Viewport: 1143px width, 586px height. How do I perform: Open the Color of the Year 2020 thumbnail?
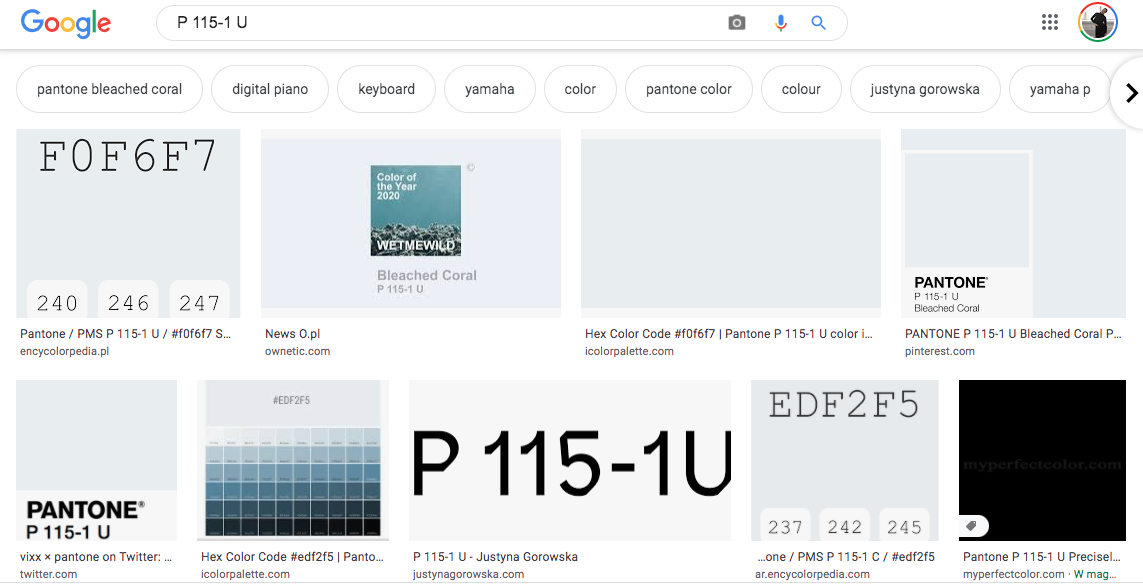click(411, 223)
